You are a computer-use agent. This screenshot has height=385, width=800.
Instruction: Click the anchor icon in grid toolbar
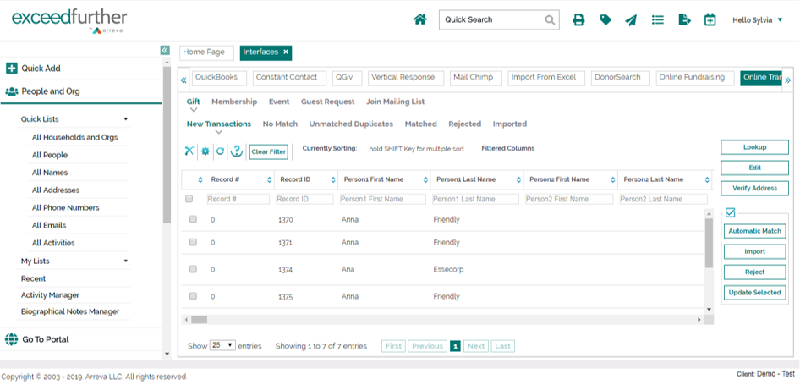click(x=236, y=151)
